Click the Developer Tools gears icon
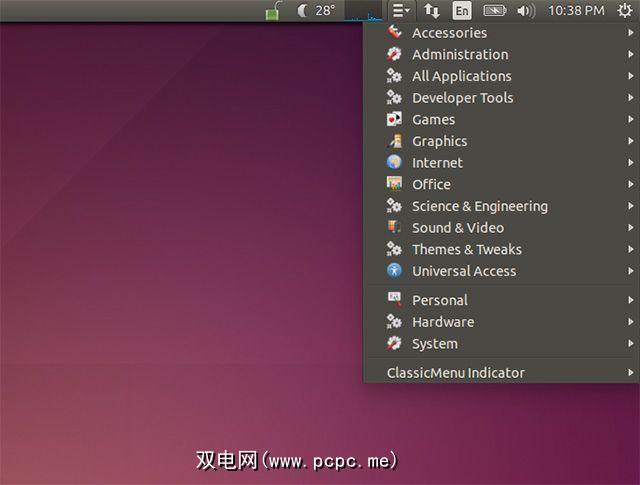Viewport: 640px width, 485px height. pyautogui.click(x=394, y=97)
